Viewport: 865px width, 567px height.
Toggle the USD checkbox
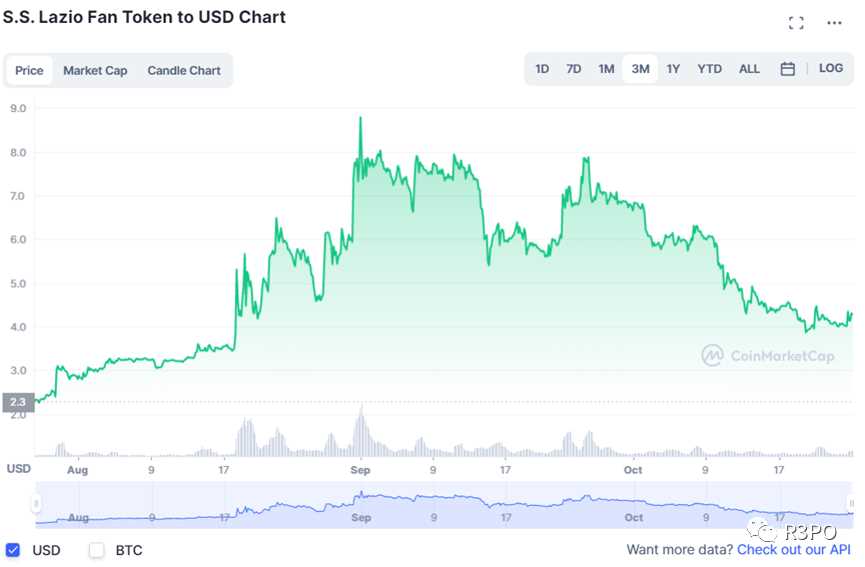pos(13,550)
